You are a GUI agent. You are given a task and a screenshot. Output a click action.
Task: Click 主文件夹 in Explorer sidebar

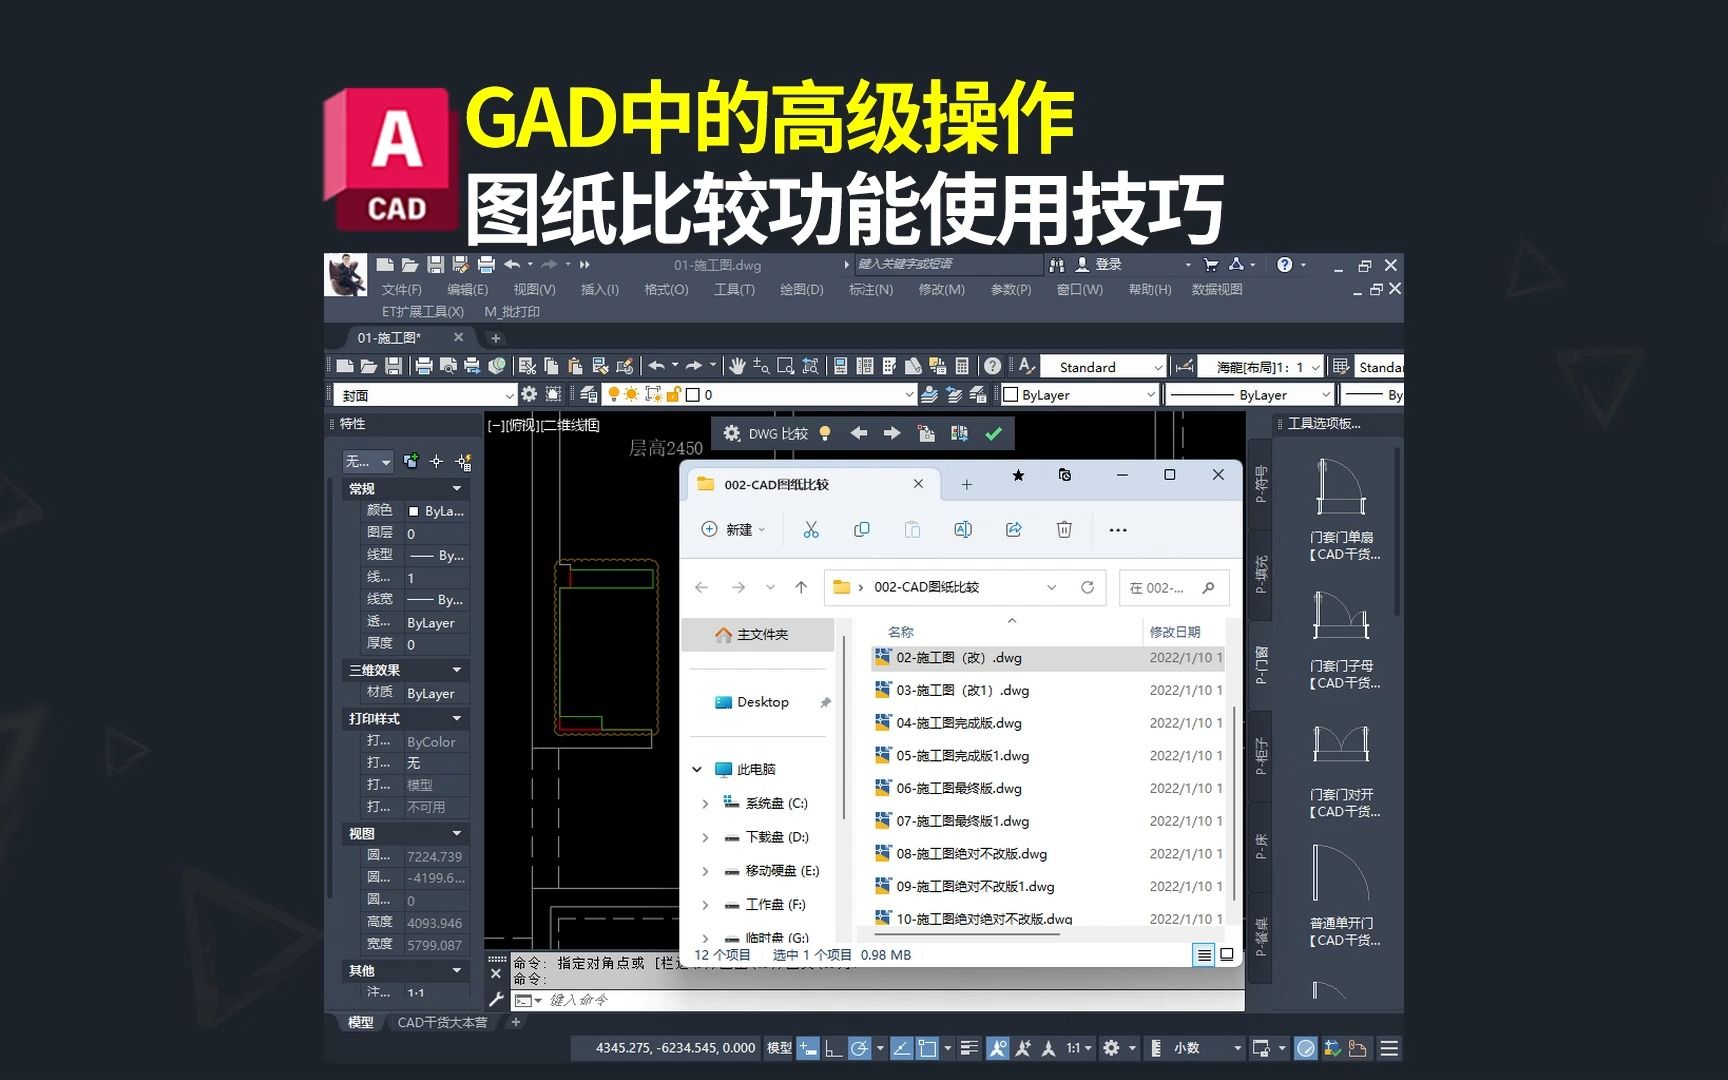click(757, 634)
